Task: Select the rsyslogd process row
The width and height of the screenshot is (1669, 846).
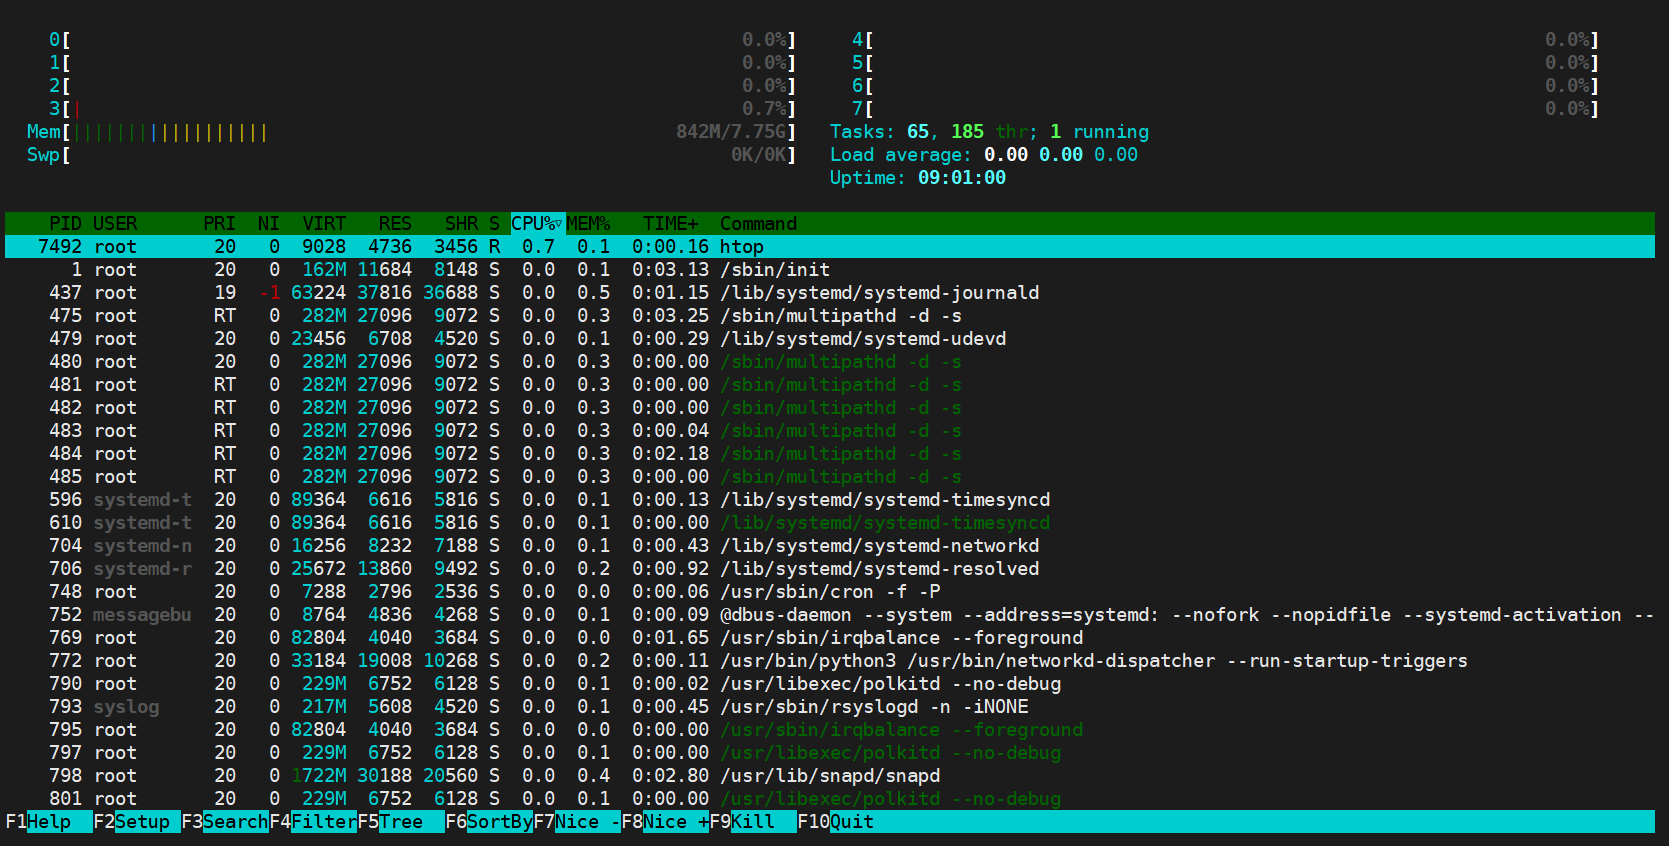Action: 830,707
